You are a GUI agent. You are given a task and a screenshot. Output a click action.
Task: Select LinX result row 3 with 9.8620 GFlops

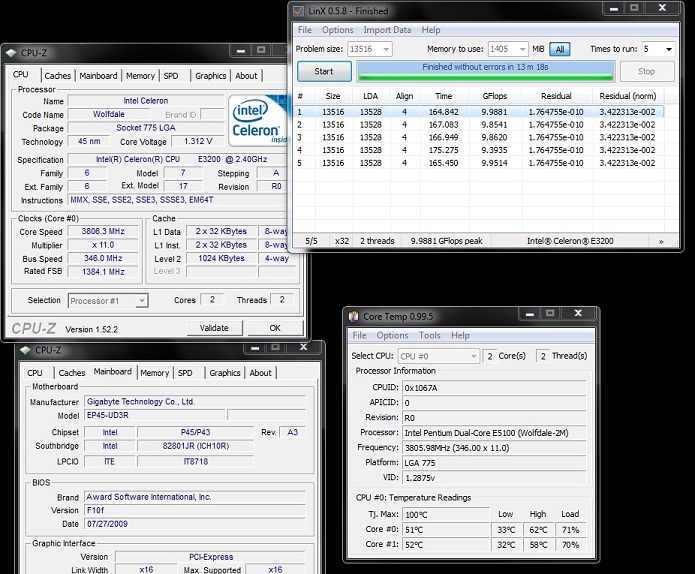(479, 137)
